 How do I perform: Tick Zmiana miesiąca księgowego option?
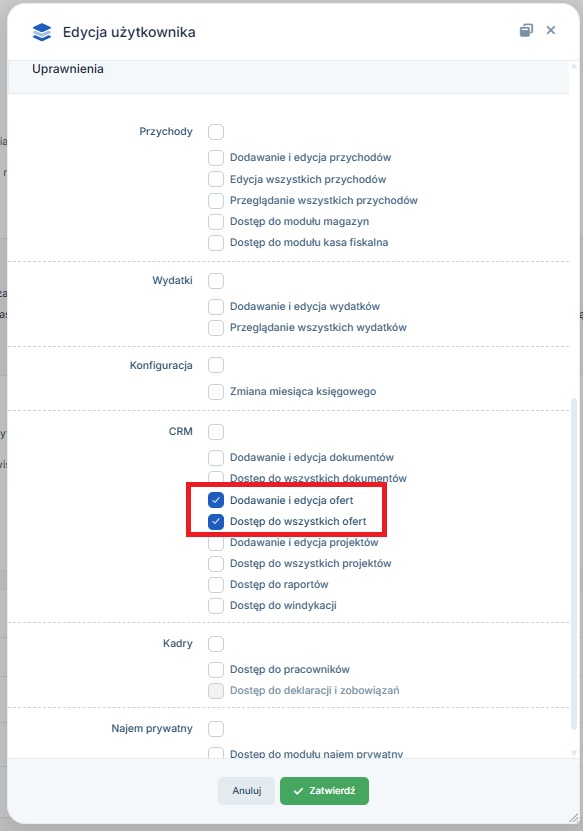tap(216, 392)
